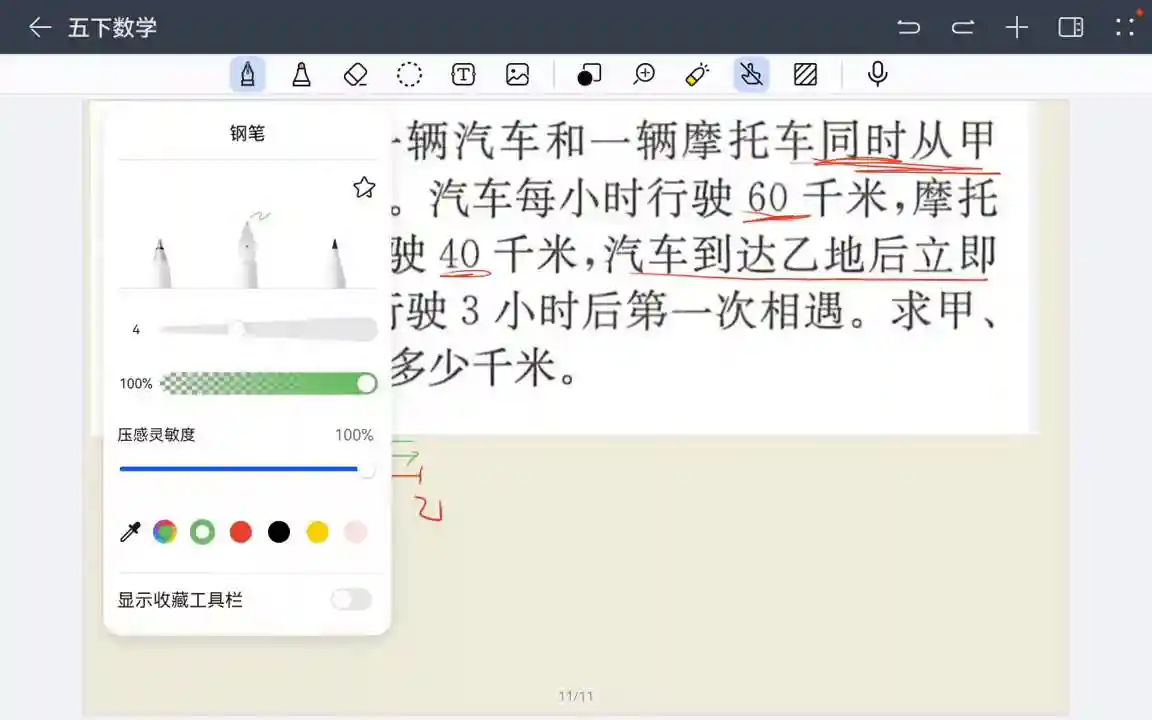Activate the lasso selection tool
This screenshot has width=1152, height=720.
click(409, 74)
